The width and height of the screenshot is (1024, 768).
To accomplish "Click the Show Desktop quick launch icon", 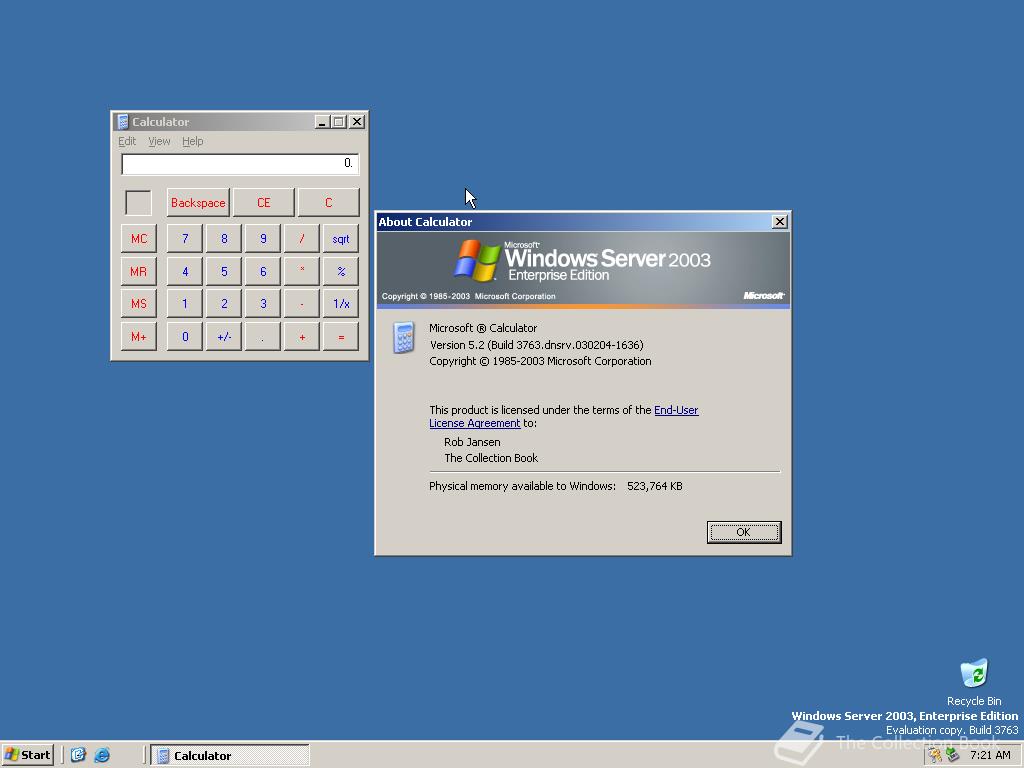I will pyautogui.click(x=78, y=755).
